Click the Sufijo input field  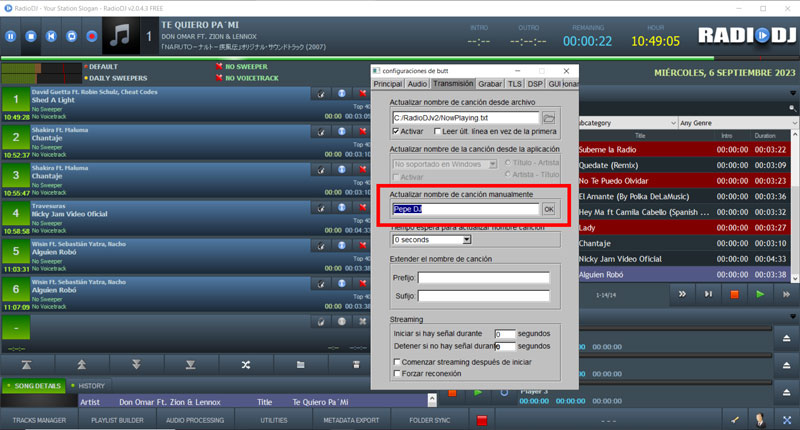[484, 296]
